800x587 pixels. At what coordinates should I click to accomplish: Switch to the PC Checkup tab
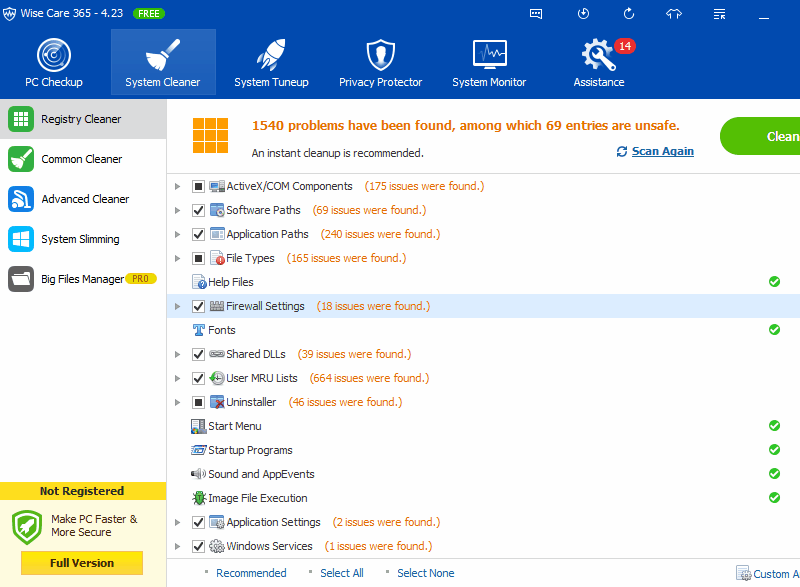tap(54, 62)
